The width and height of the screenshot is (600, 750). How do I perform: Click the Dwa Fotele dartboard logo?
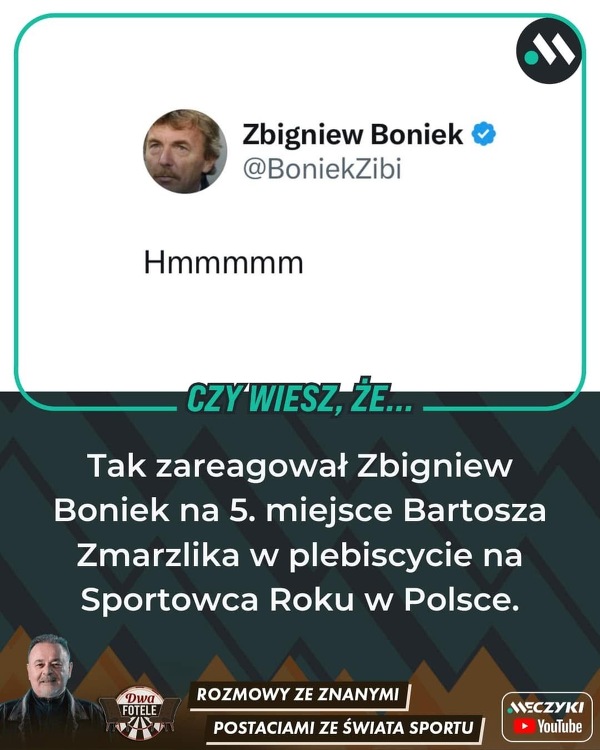click(x=139, y=712)
